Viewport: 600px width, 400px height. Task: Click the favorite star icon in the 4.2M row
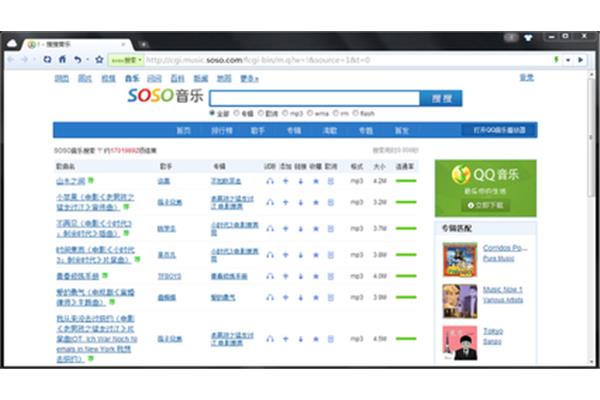click(316, 181)
